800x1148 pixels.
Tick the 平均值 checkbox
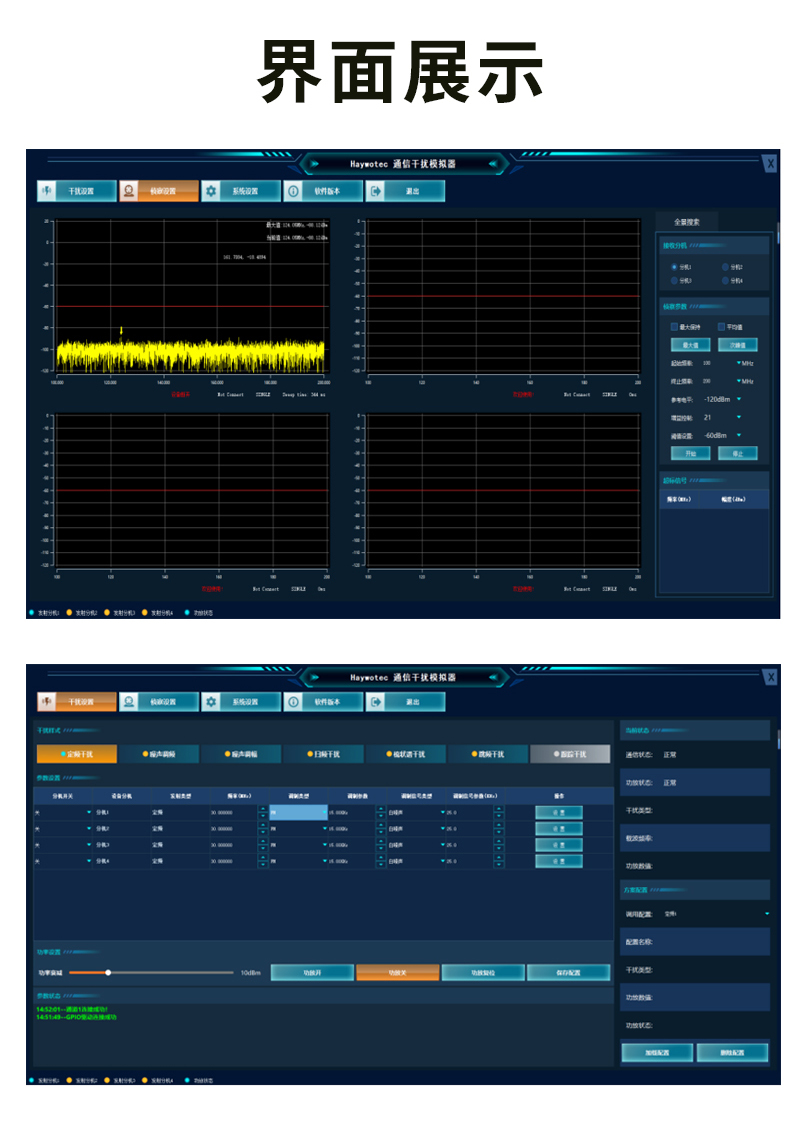(721, 327)
